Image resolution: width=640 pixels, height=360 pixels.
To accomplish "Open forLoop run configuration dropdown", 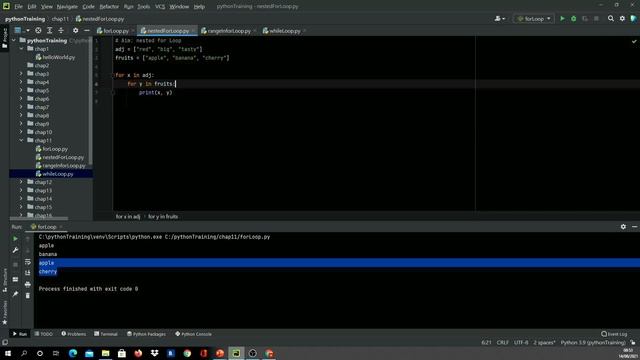I will pos(533,18).
